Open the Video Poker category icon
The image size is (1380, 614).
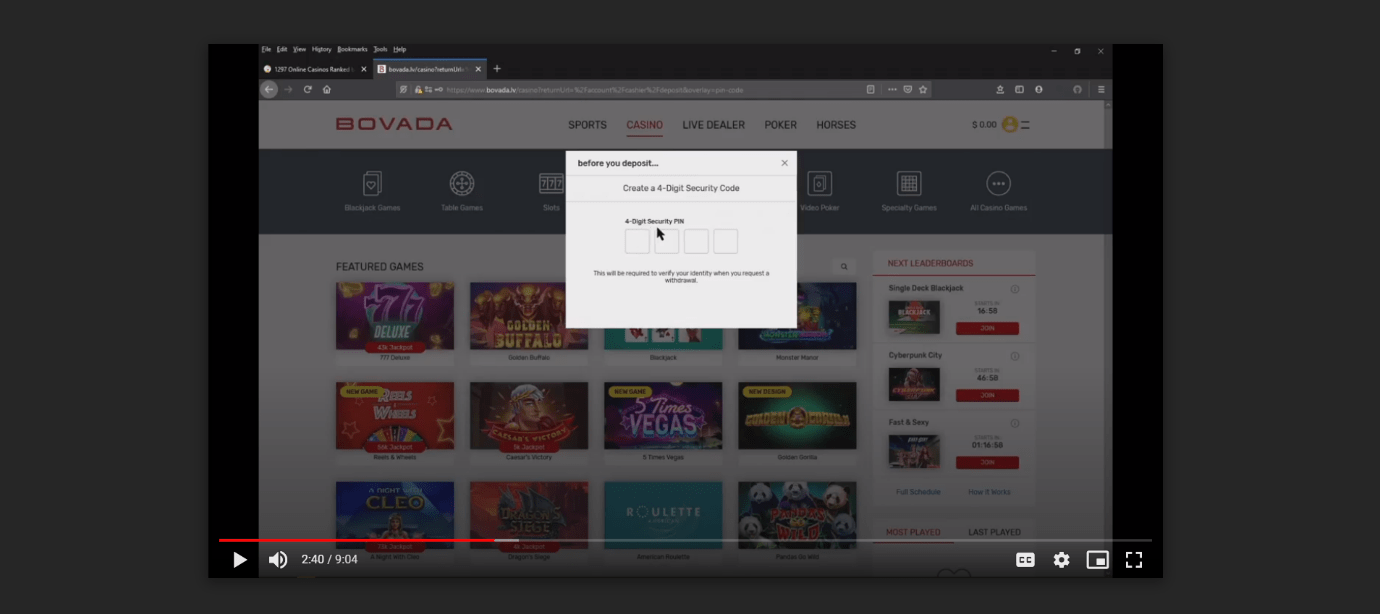point(820,184)
